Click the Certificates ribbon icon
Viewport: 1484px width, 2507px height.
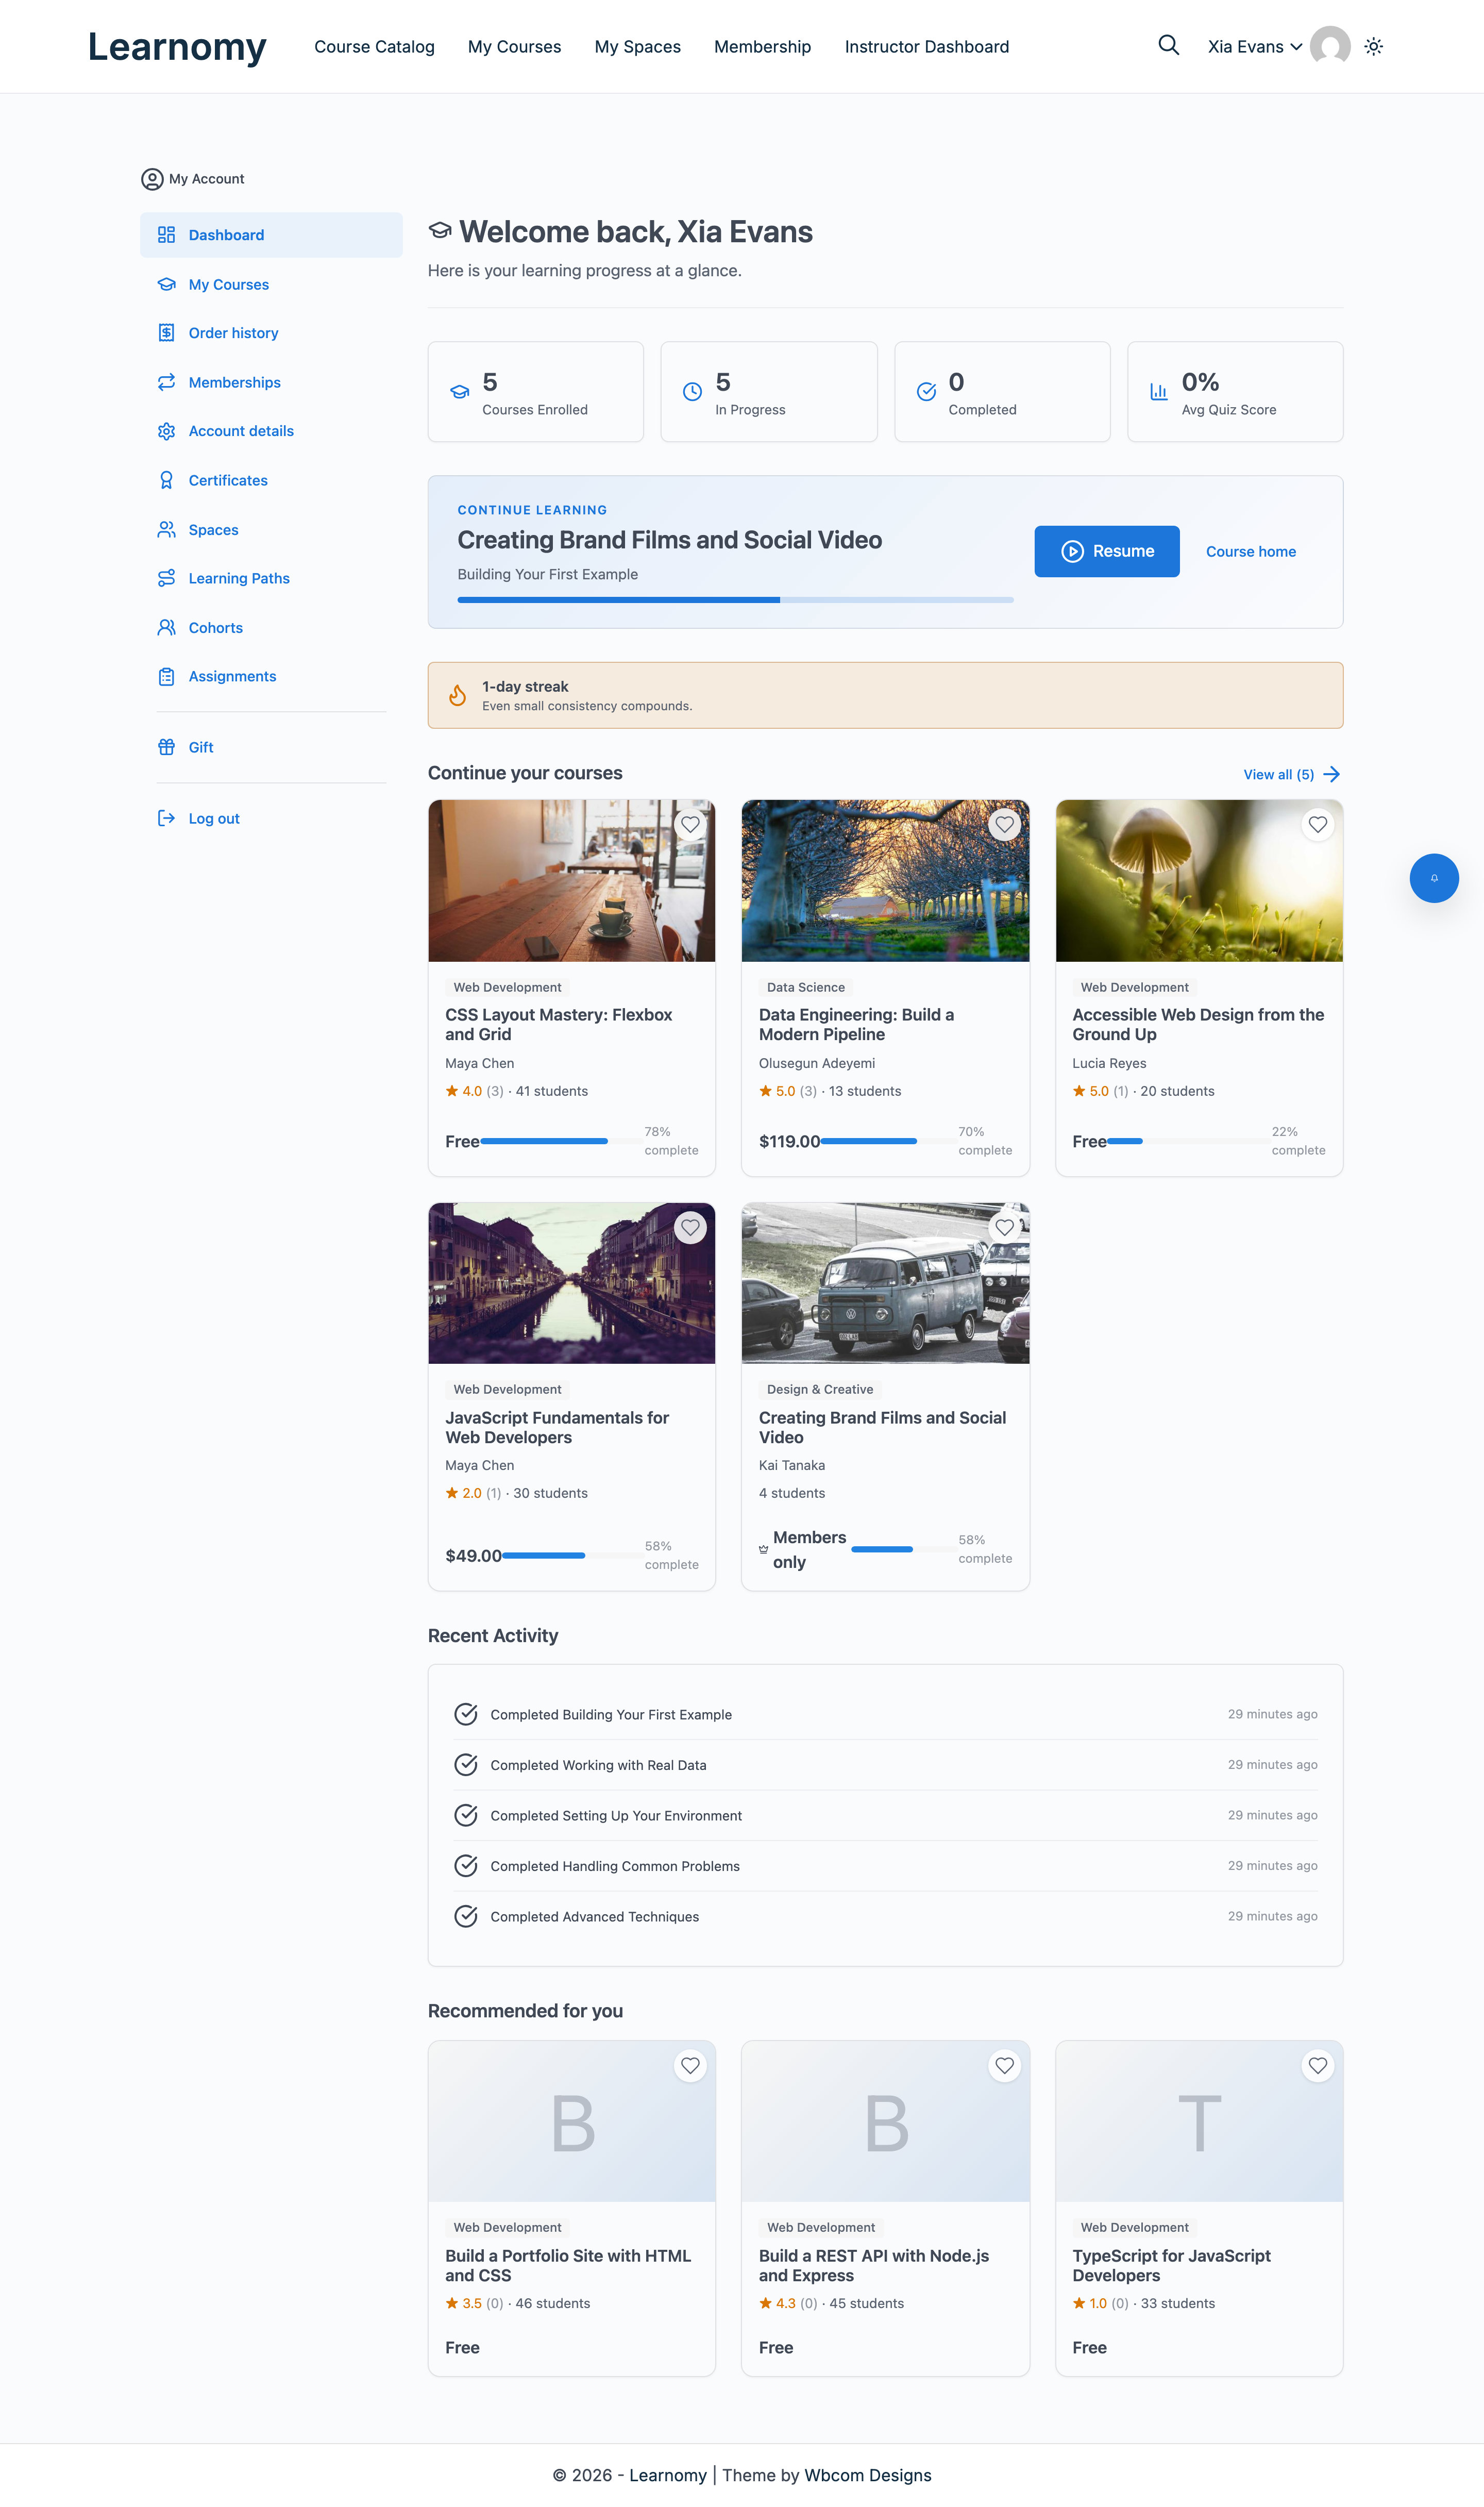pos(166,480)
